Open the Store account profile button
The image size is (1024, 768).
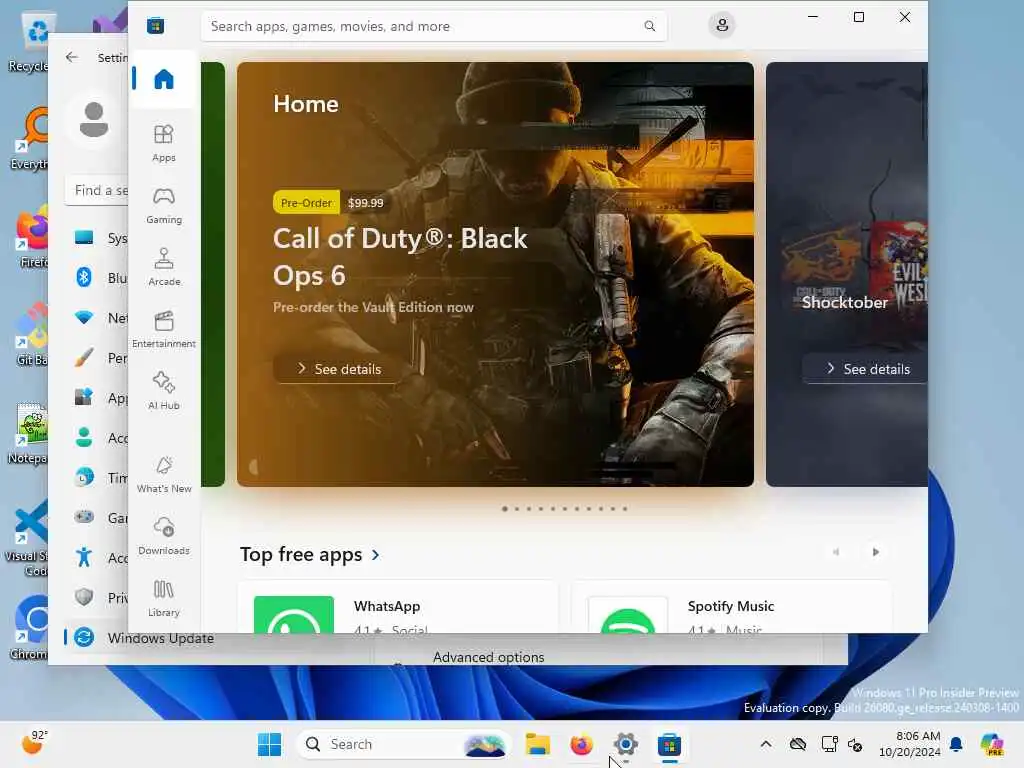pos(722,25)
